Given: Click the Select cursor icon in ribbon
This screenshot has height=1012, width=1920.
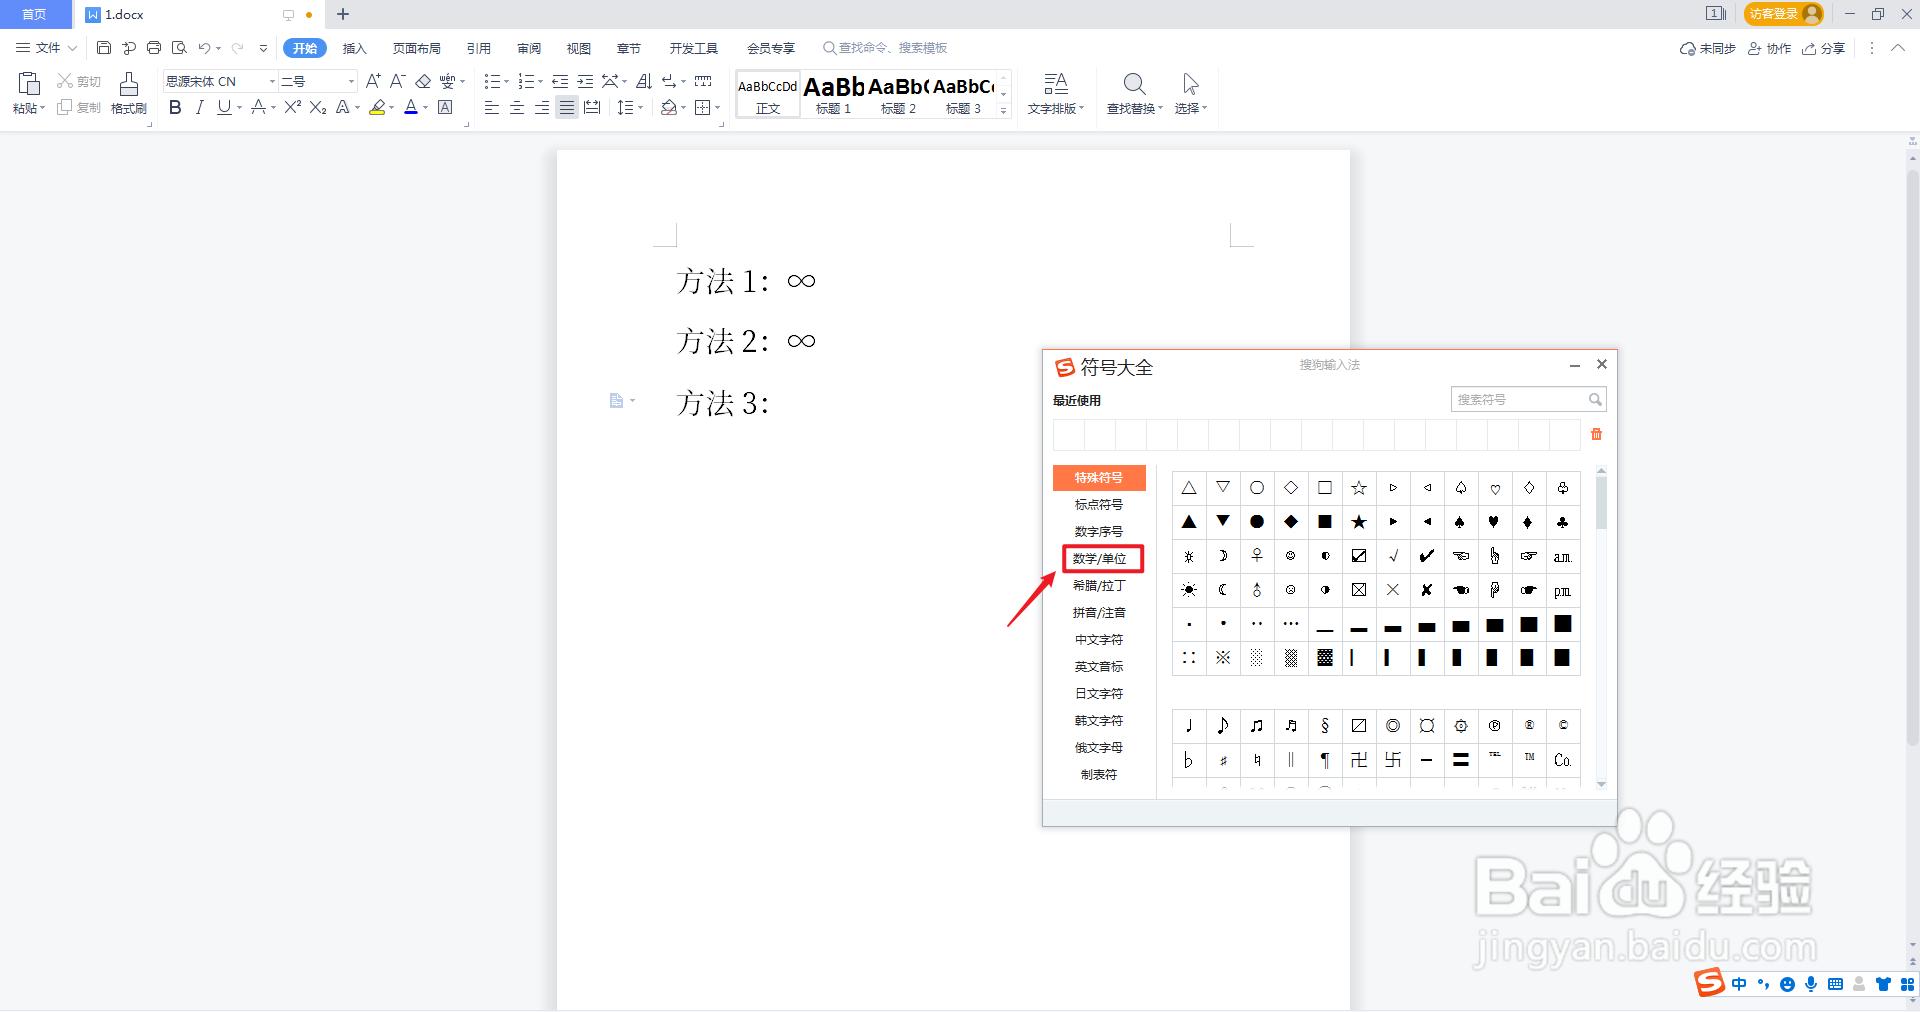Looking at the screenshot, I should [x=1190, y=84].
